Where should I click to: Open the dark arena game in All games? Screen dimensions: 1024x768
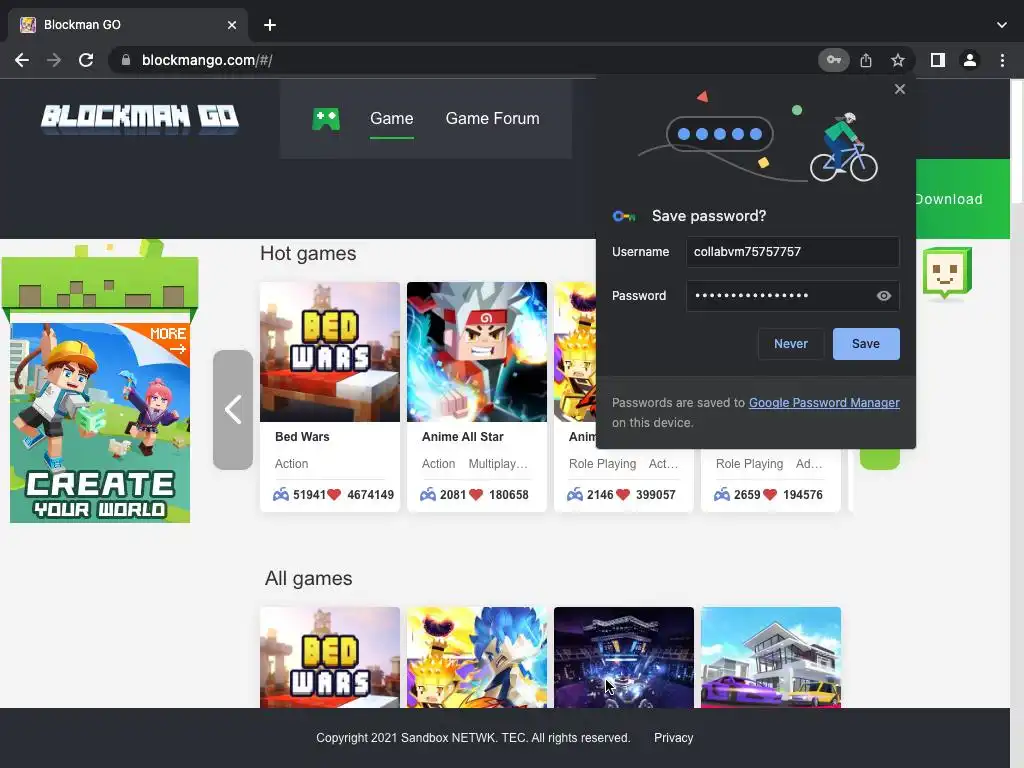pos(624,657)
